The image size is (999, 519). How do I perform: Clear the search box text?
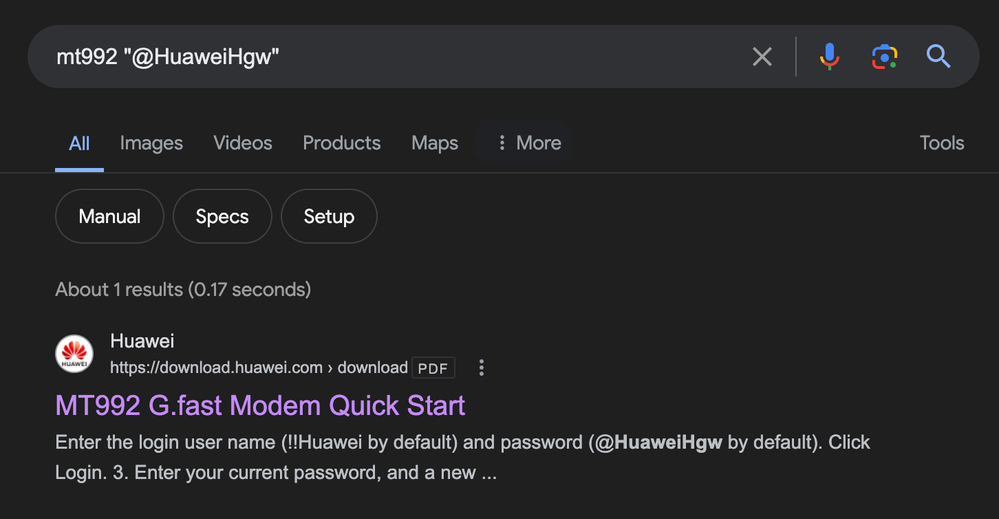[x=762, y=57]
